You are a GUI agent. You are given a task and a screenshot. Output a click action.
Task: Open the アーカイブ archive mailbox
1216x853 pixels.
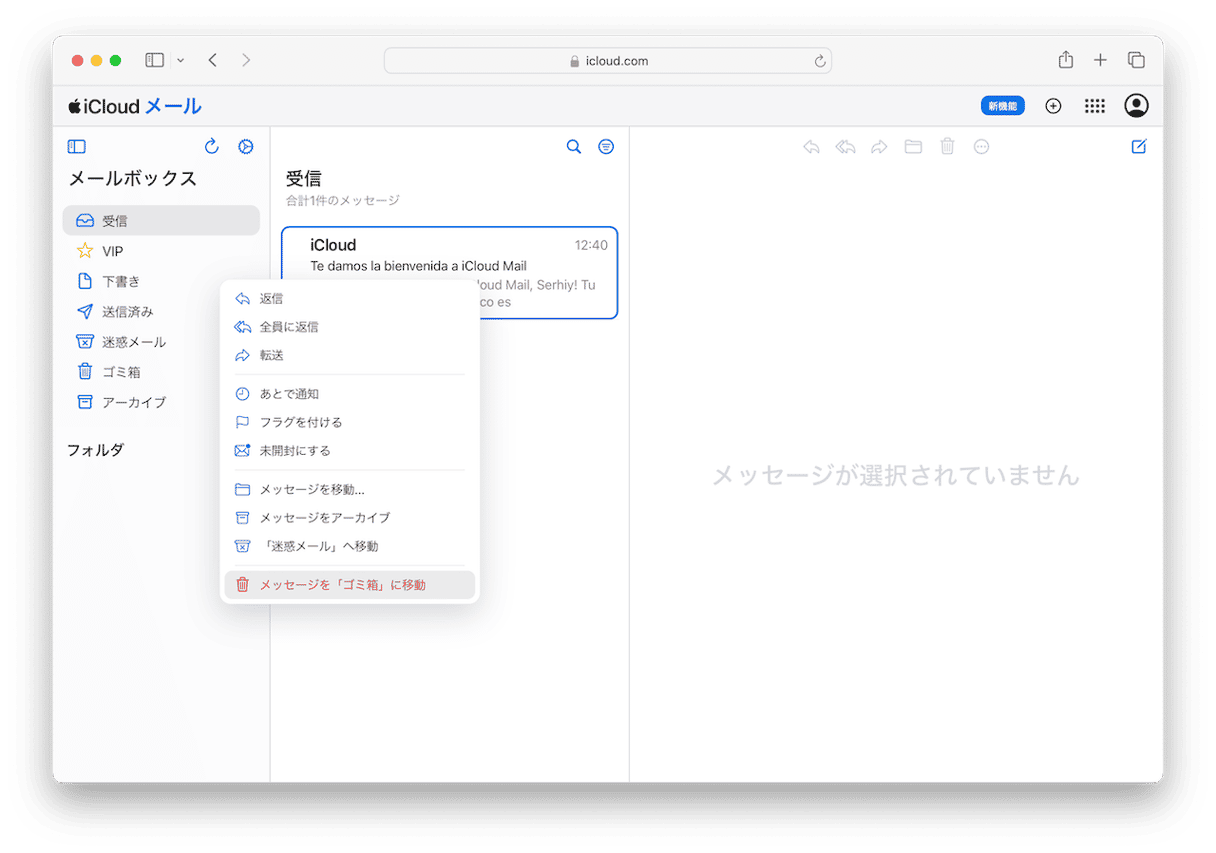click(x=161, y=401)
